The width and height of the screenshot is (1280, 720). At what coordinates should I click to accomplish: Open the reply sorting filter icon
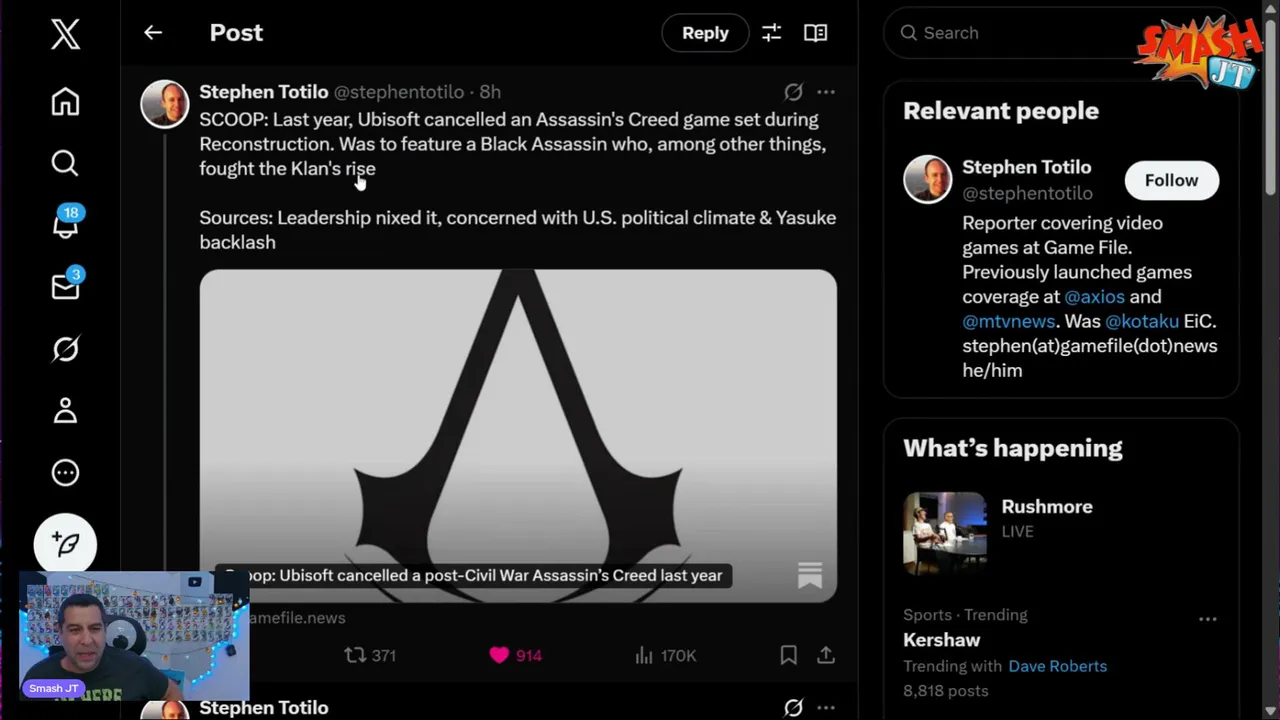coord(771,33)
